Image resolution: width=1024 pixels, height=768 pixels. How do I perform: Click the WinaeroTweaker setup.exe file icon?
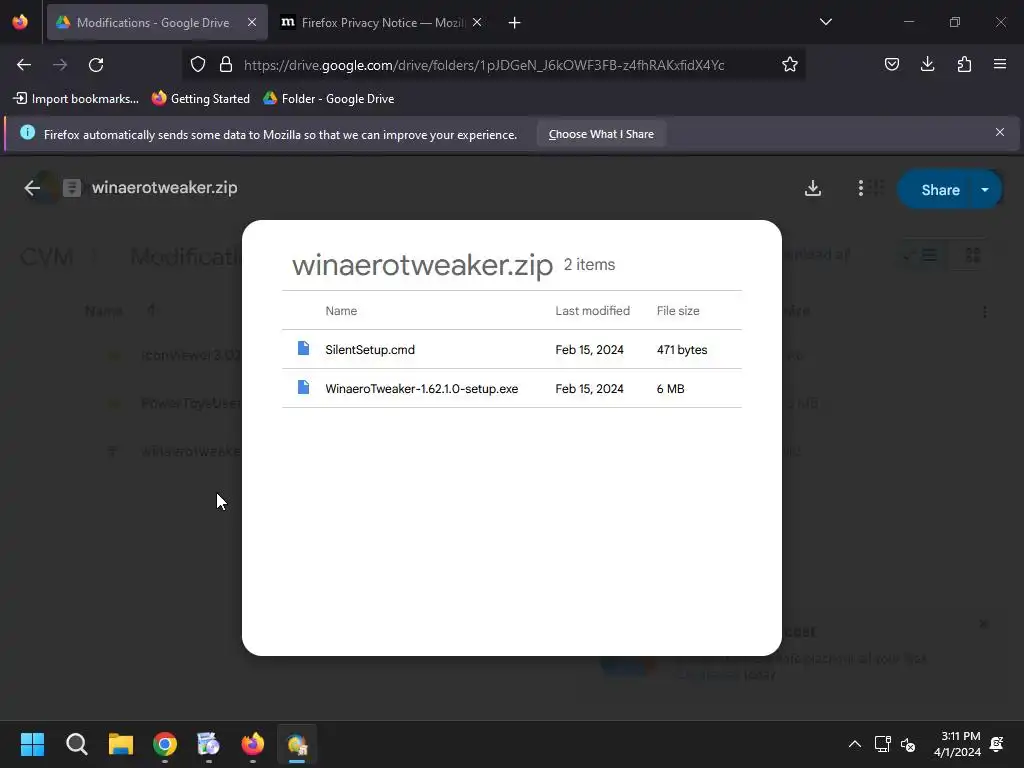303,387
